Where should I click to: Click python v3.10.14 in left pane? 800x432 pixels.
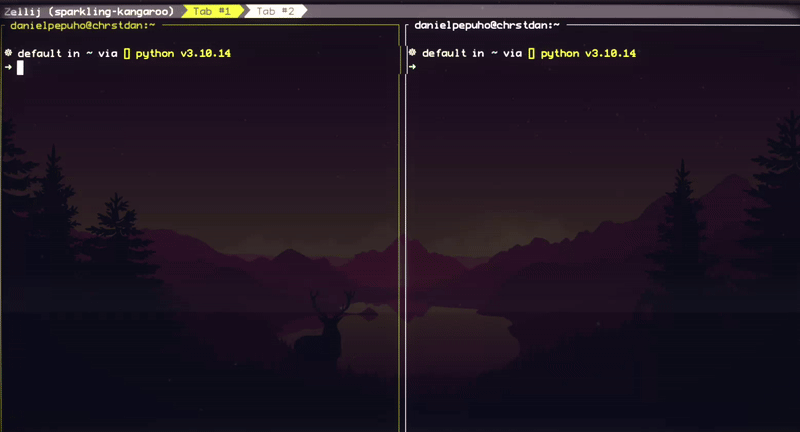tap(183, 53)
